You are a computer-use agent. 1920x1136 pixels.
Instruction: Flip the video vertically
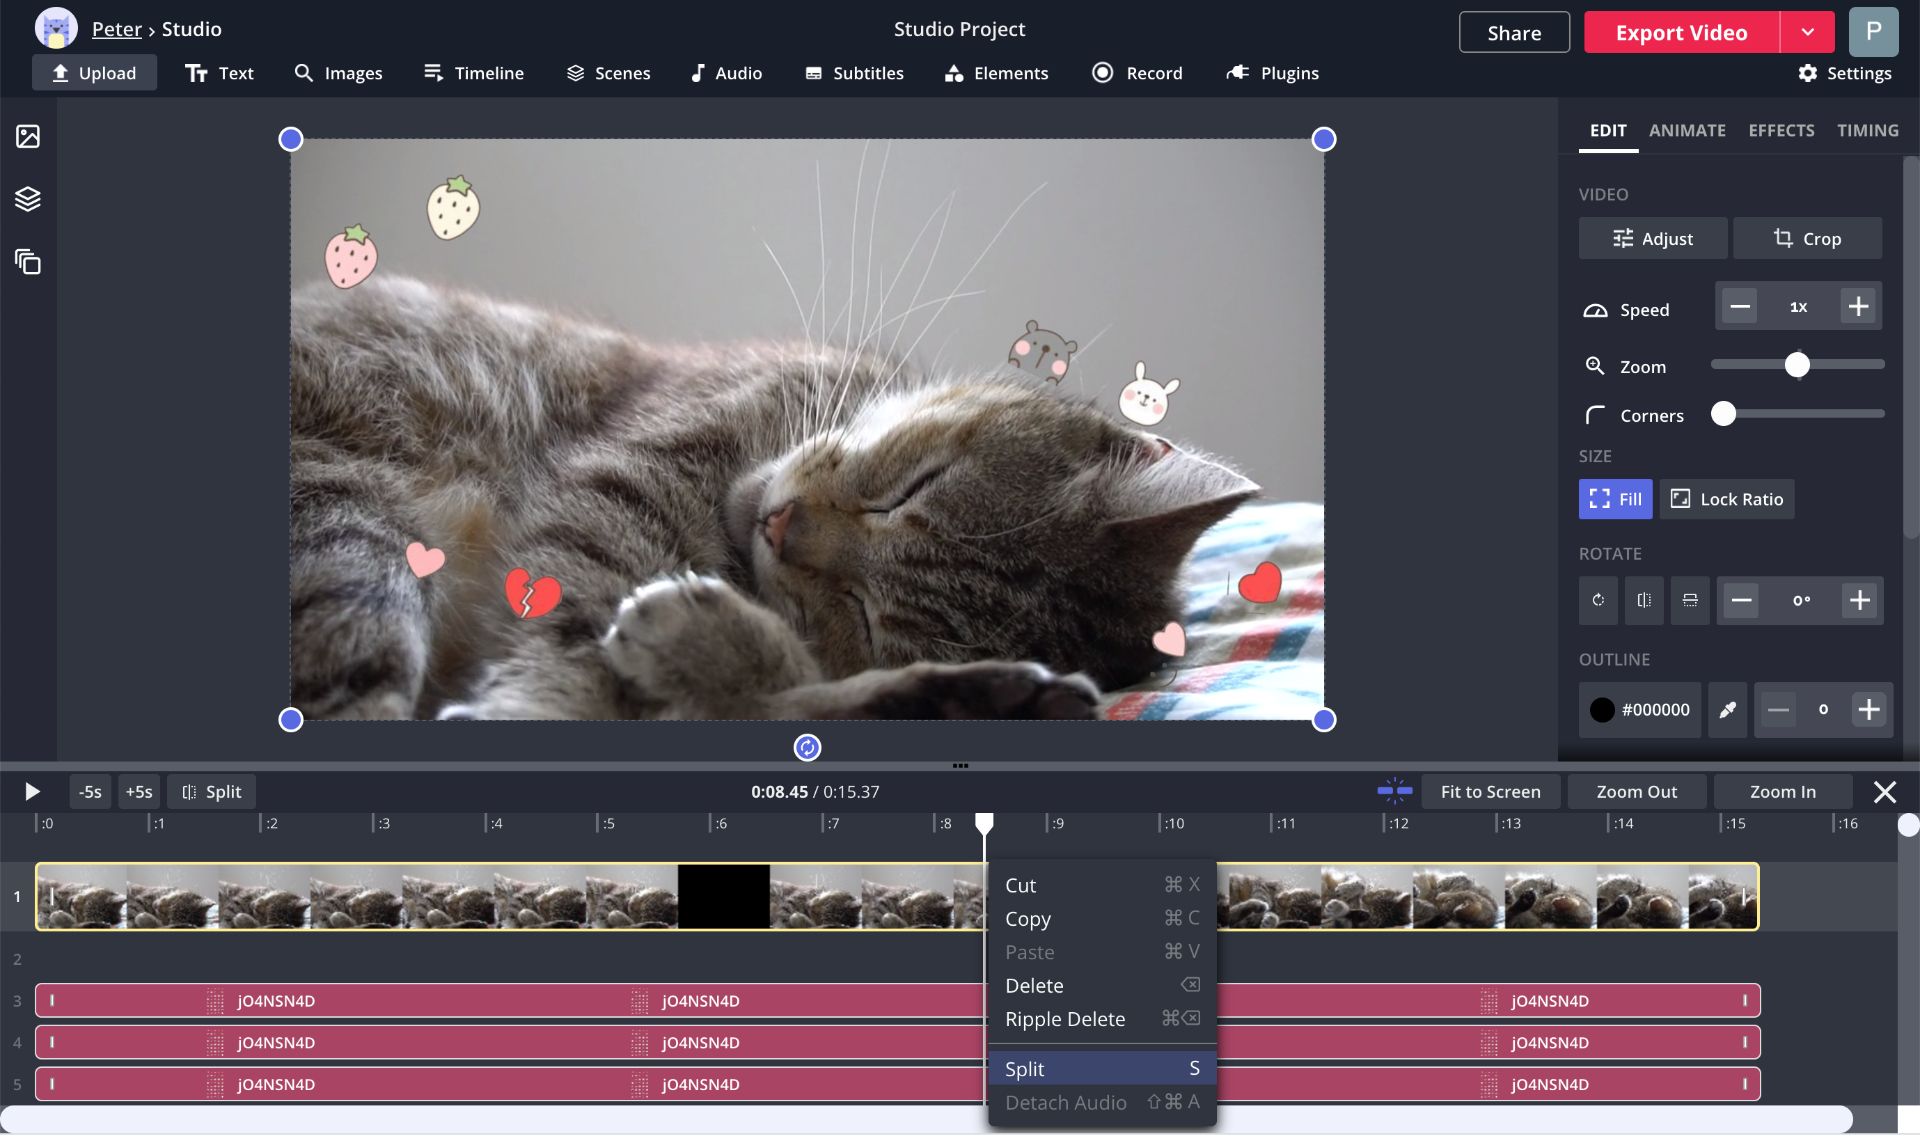pos(1690,600)
